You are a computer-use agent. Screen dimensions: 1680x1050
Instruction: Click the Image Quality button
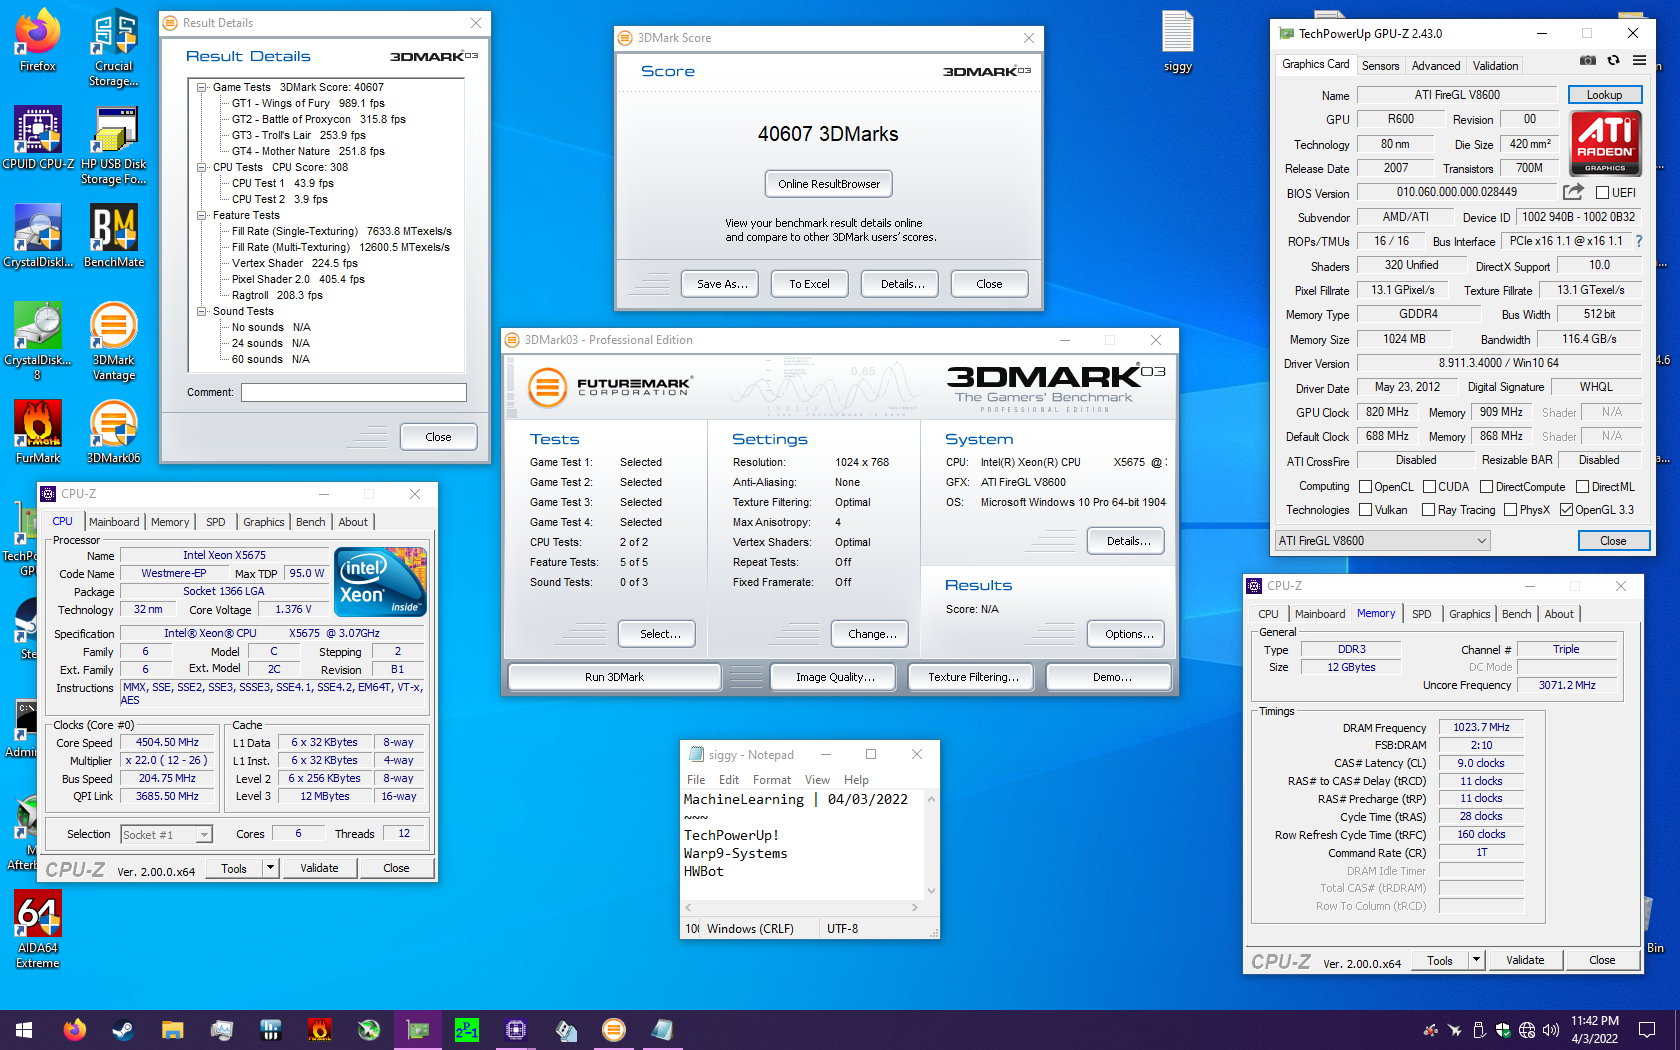point(835,677)
